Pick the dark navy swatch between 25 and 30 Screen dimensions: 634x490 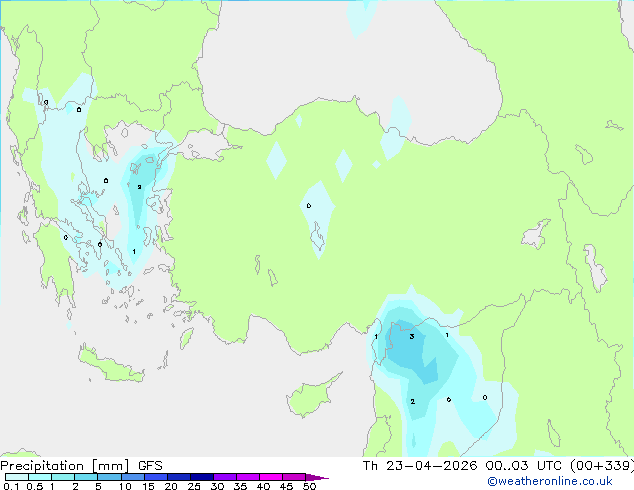click(x=201, y=477)
